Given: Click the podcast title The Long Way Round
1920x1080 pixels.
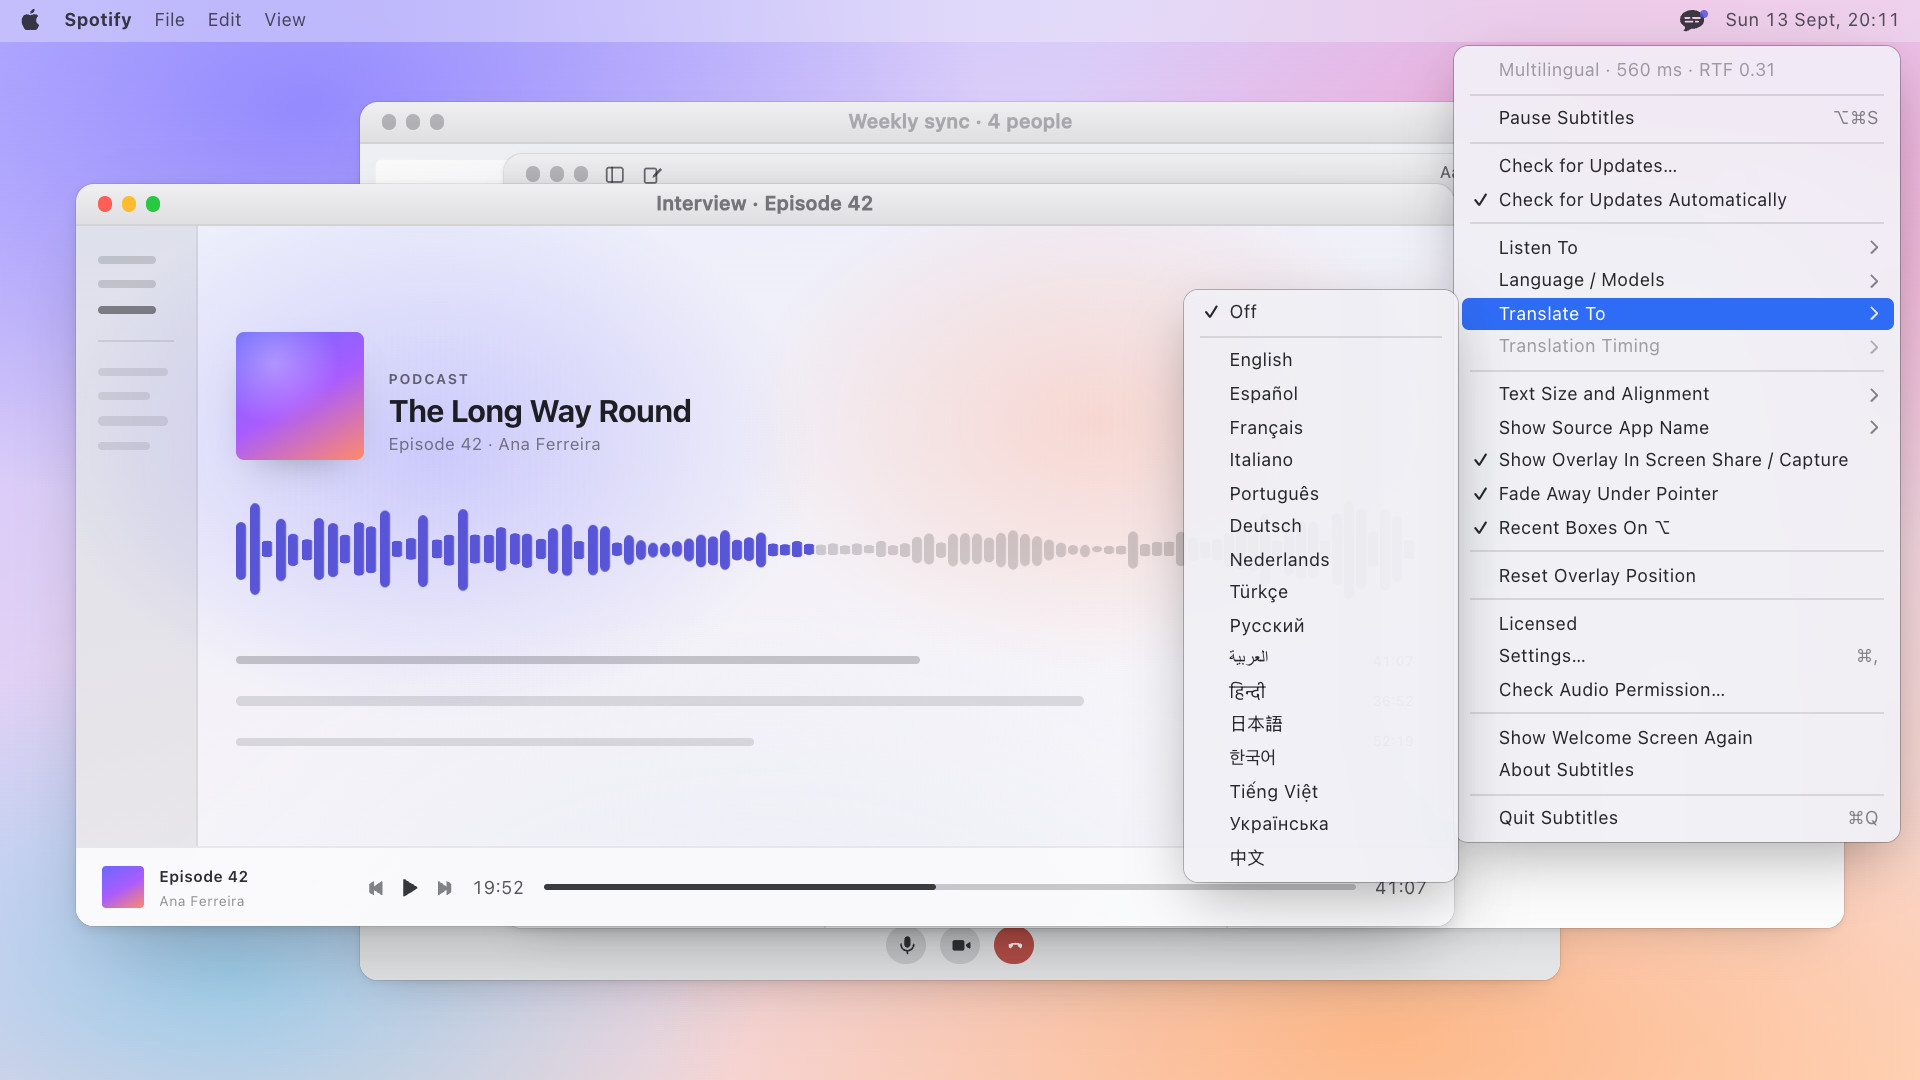Looking at the screenshot, I should tap(540, 411).
